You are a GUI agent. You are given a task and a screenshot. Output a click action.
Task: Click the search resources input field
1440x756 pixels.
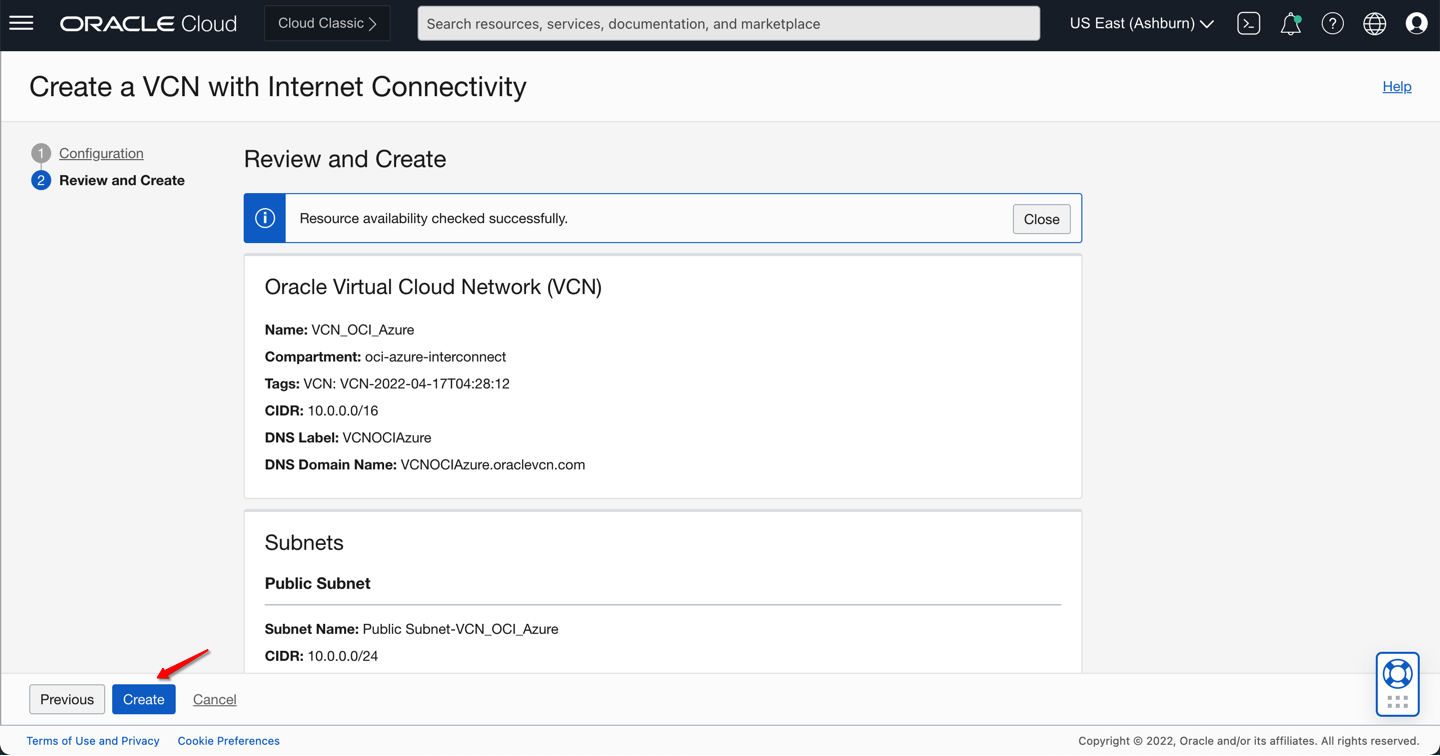pos(728,23)
